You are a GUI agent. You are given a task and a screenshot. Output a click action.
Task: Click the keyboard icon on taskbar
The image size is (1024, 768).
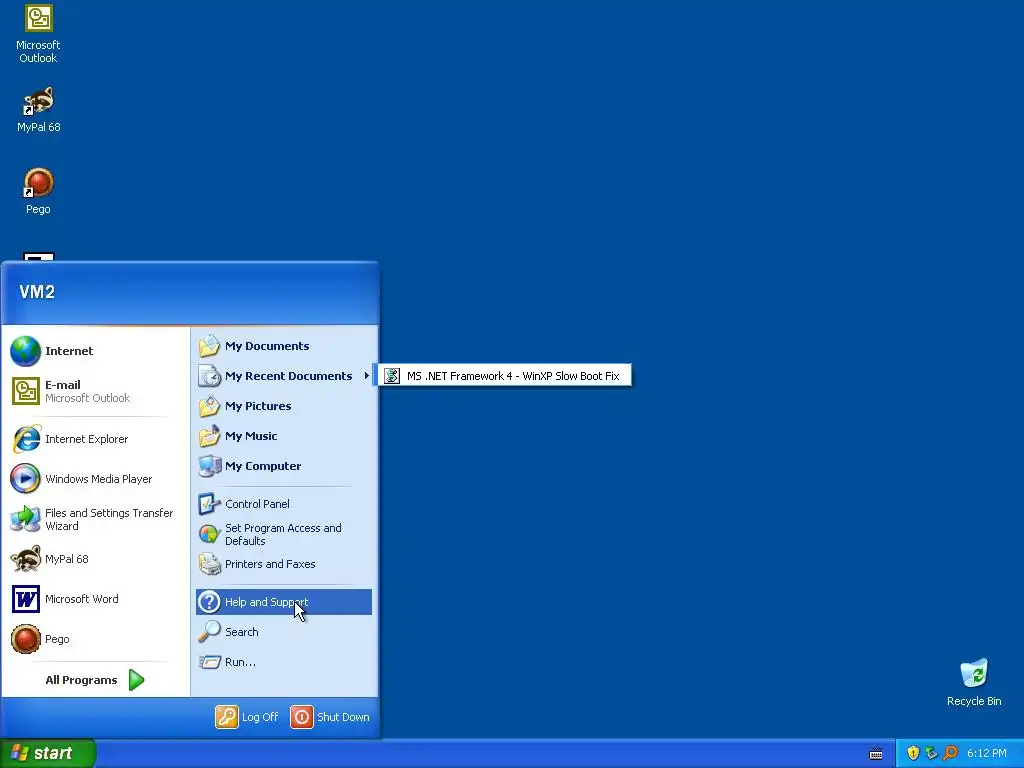pos(876,754)
